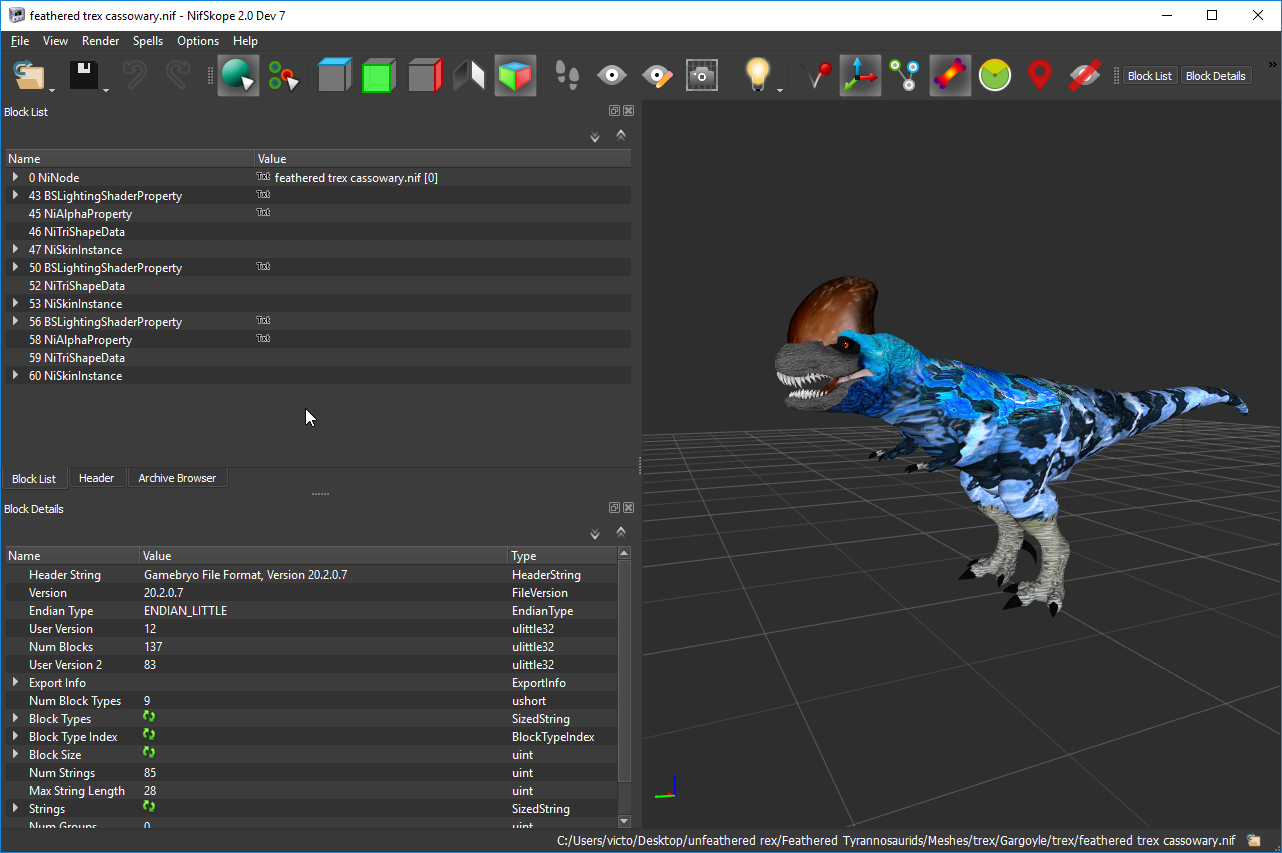Viewport: 1282px width, 853px height.
Task: Open the Spells menu
Action: point(148,41)
